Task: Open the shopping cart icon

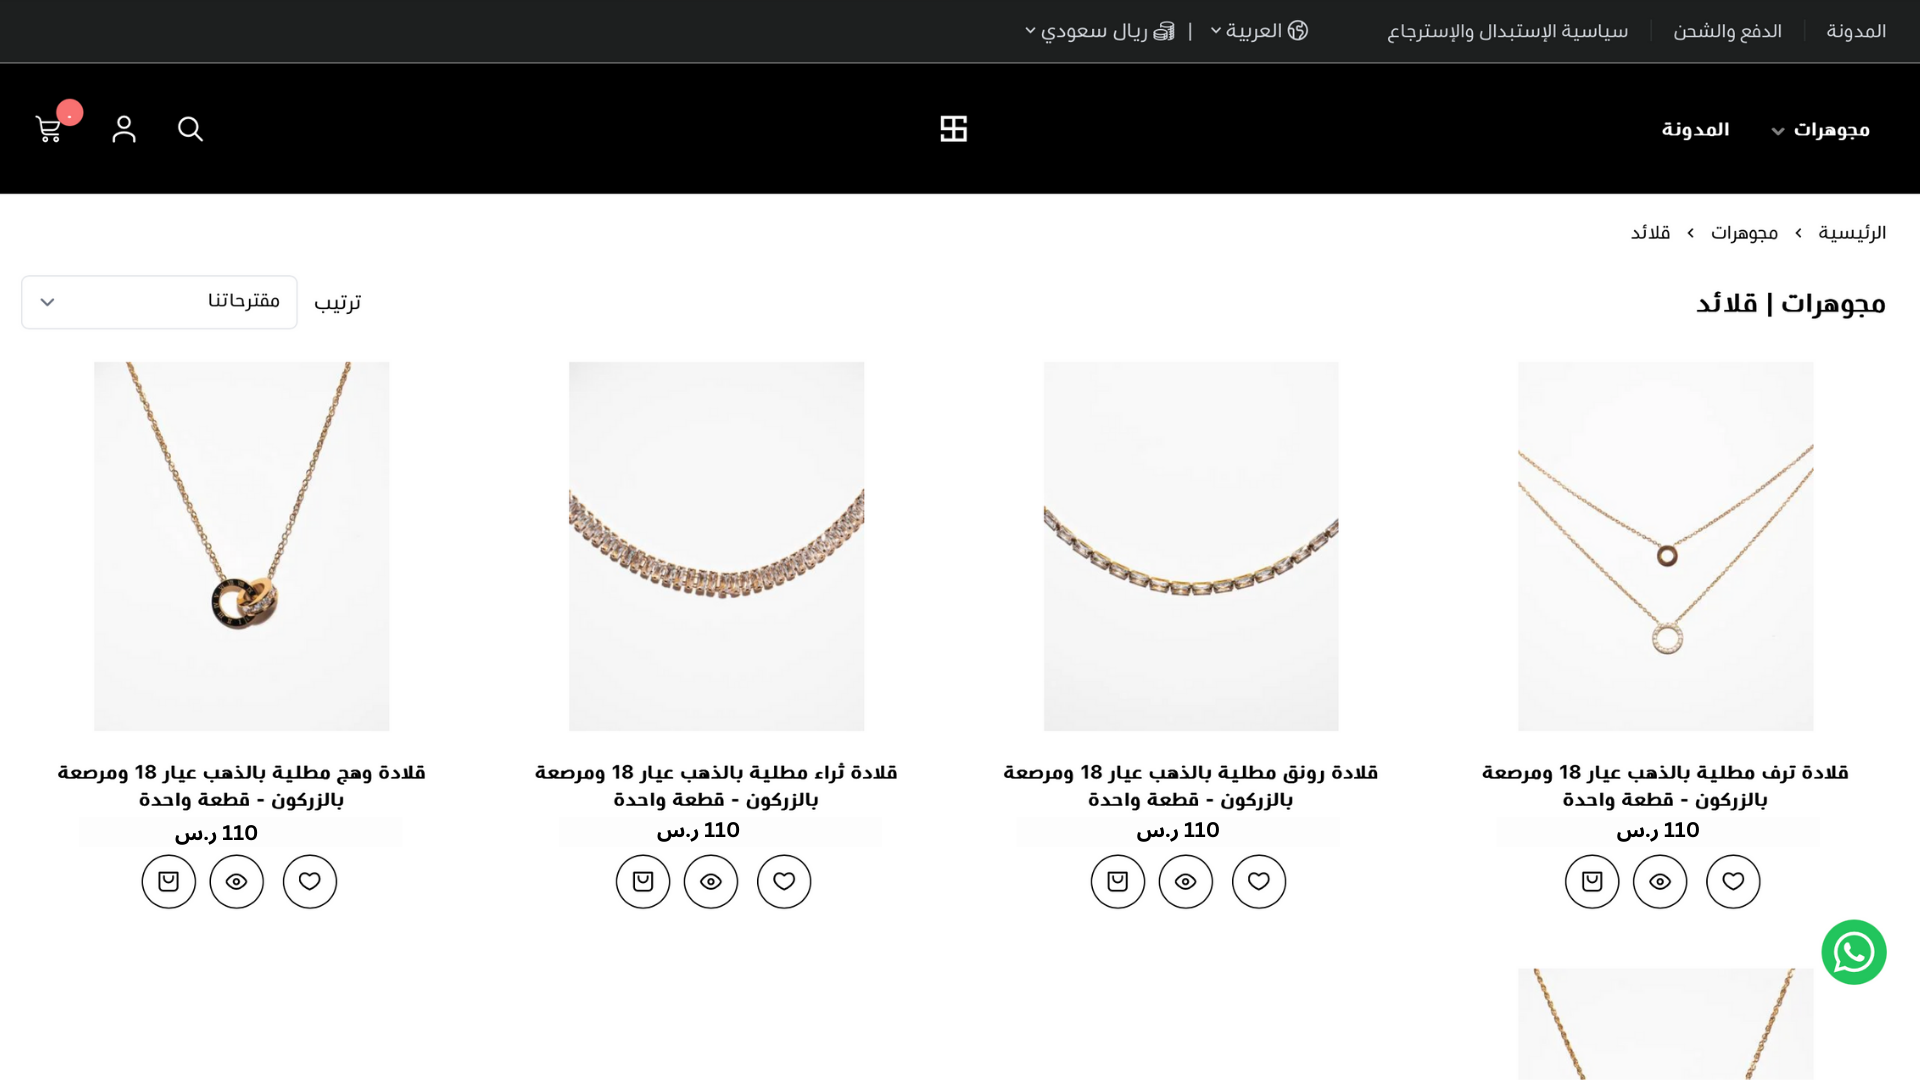Action: click(x=48, y=129)
